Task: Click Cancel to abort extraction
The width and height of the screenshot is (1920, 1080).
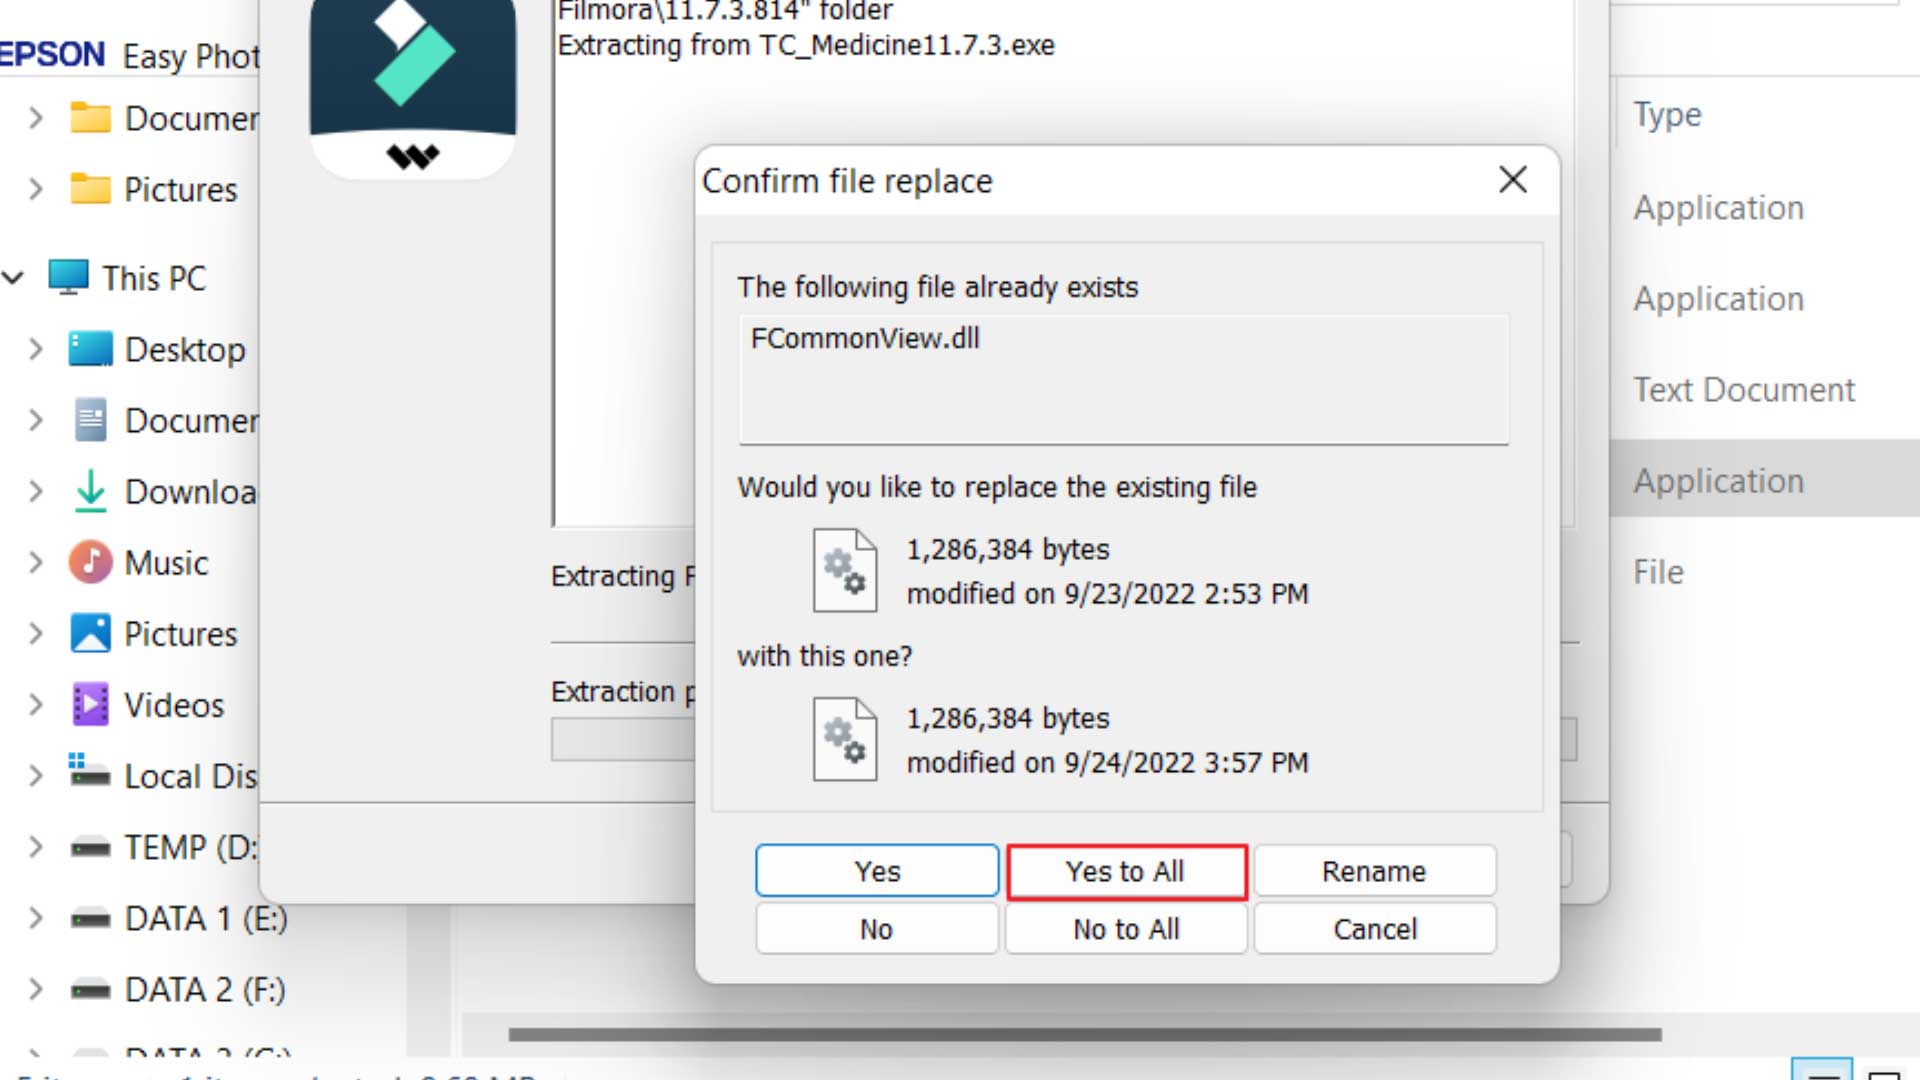Action: [x=1374, y=930]
